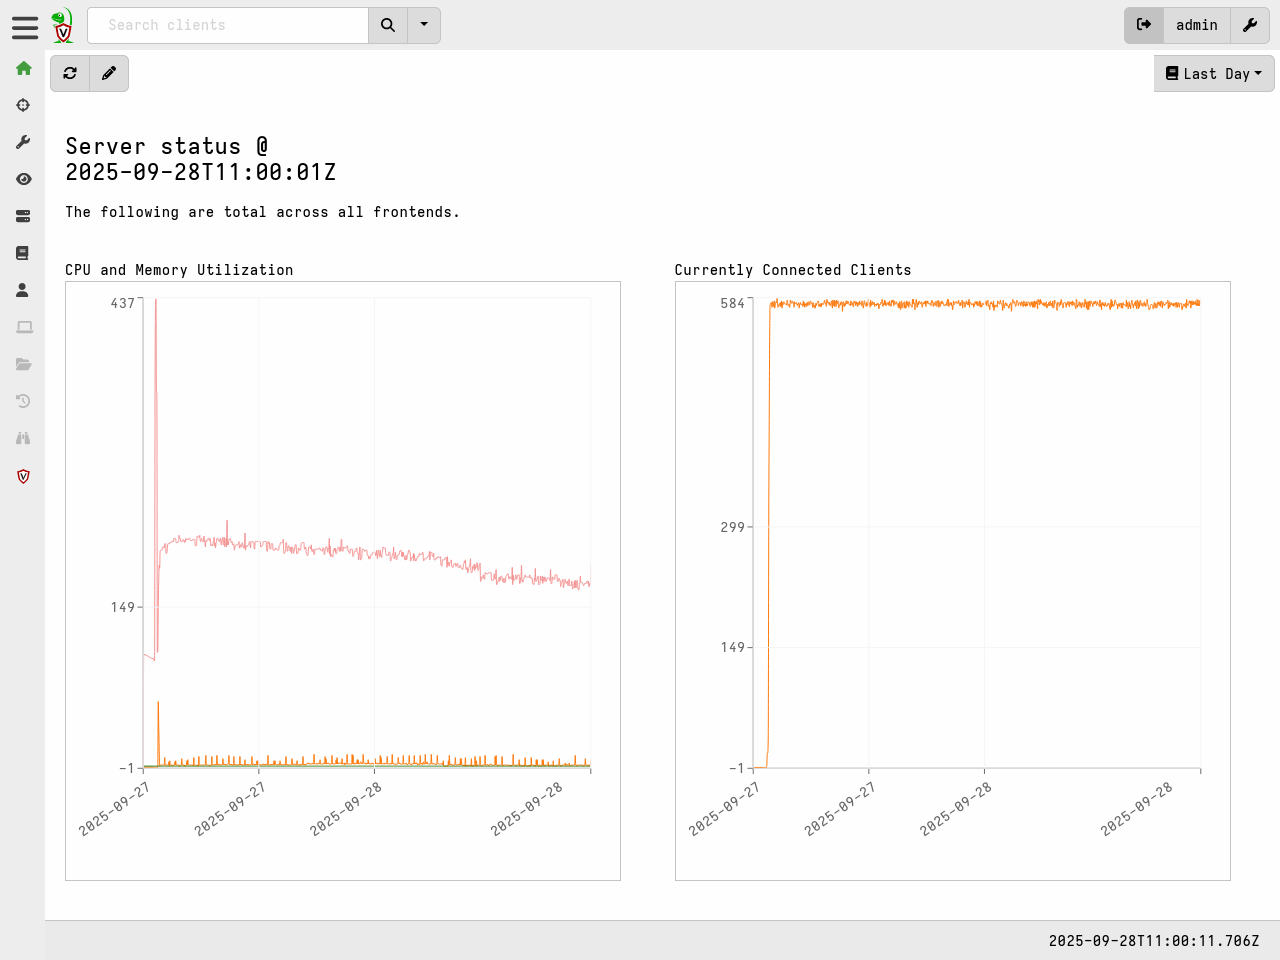Click the edit dashboard pencil icon
The image size is (1280, 960).
tap(109, 73)
